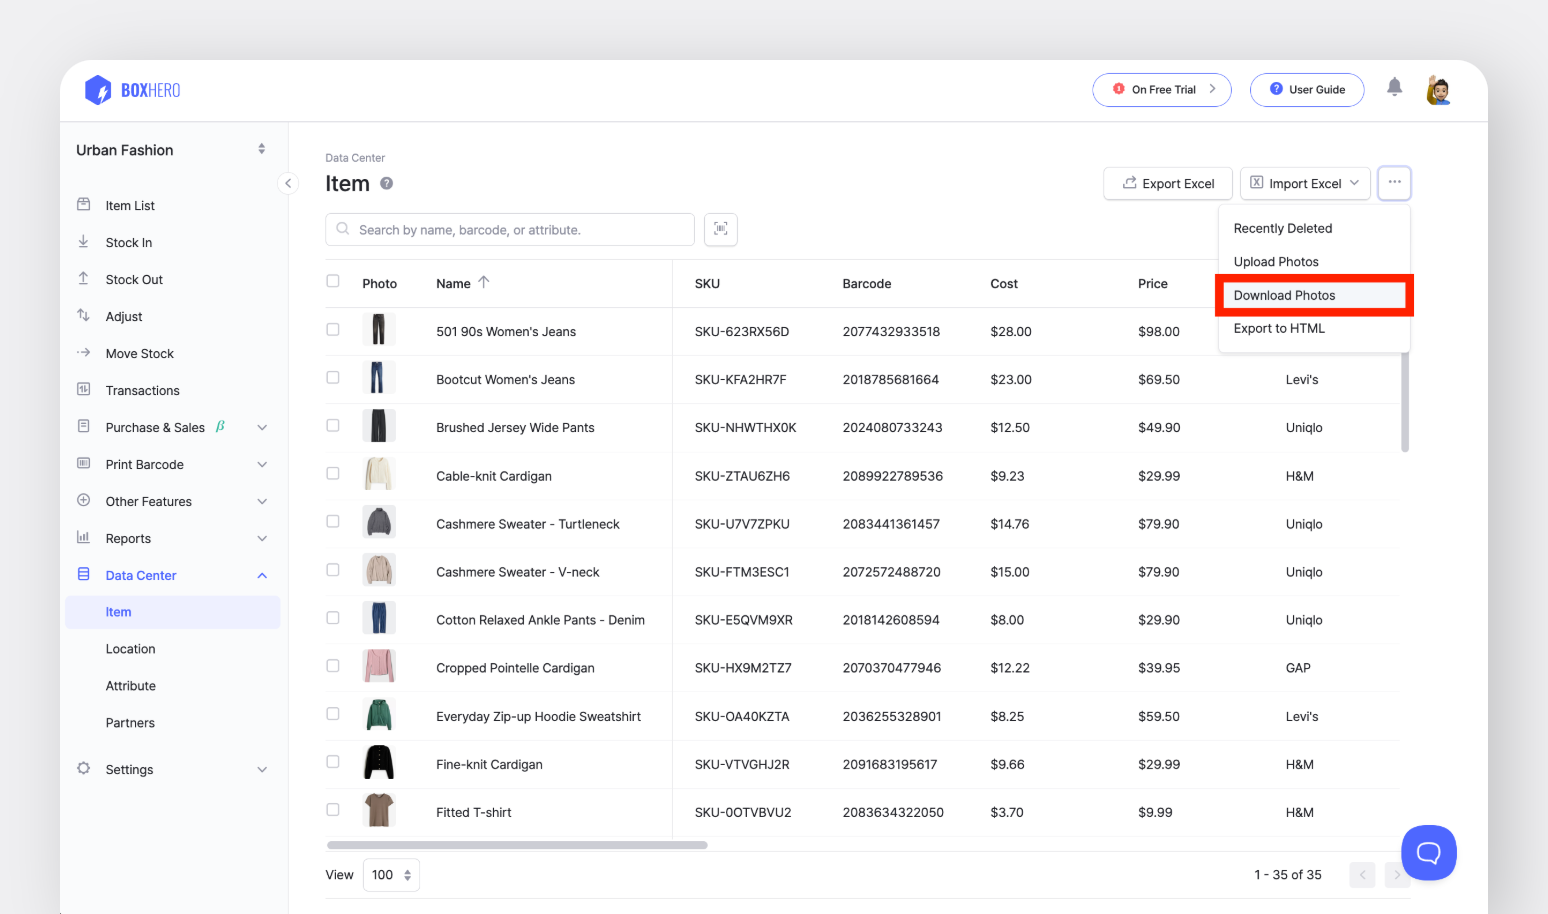Click the three-dots more options button

click(1394, 183)
